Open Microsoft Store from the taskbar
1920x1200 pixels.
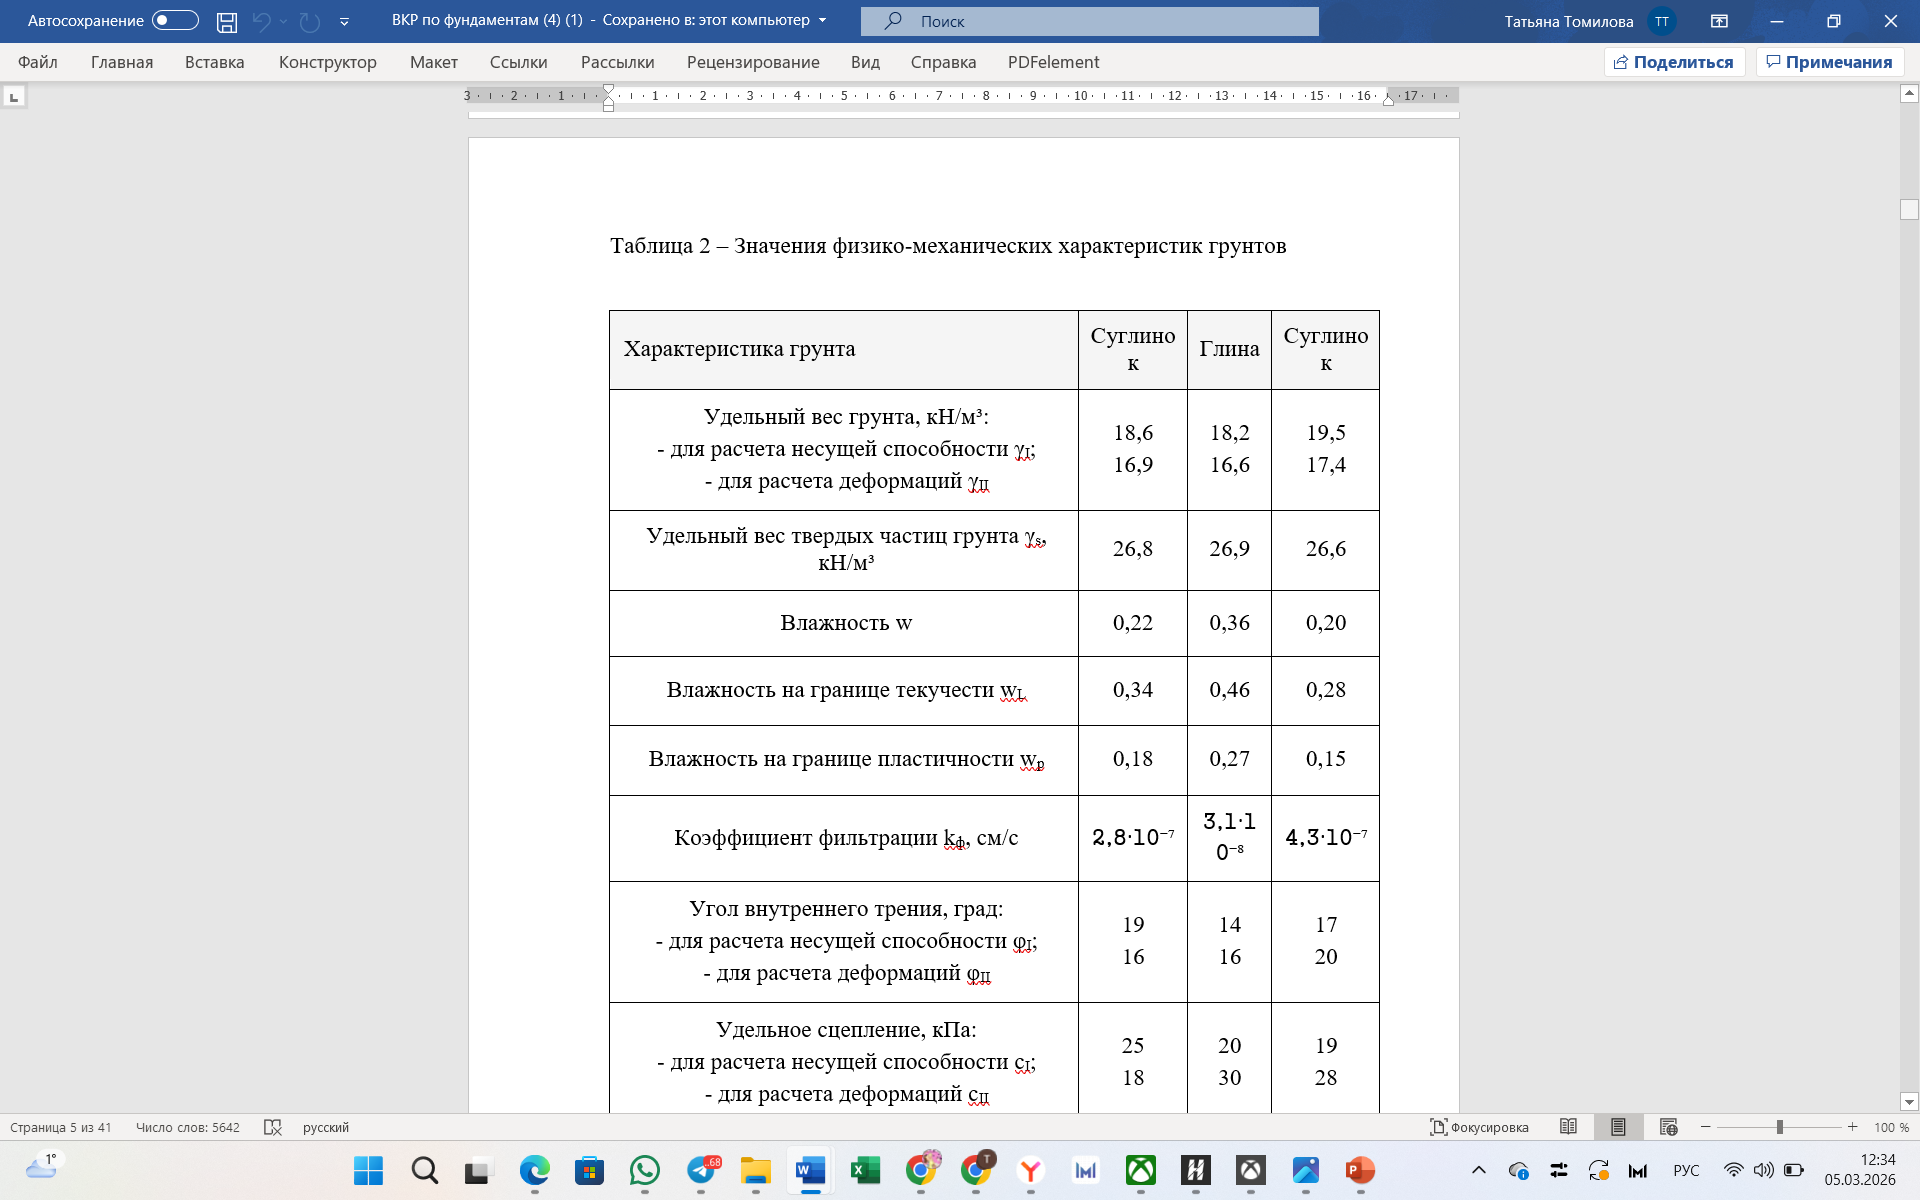click(x=589, y=1170)
